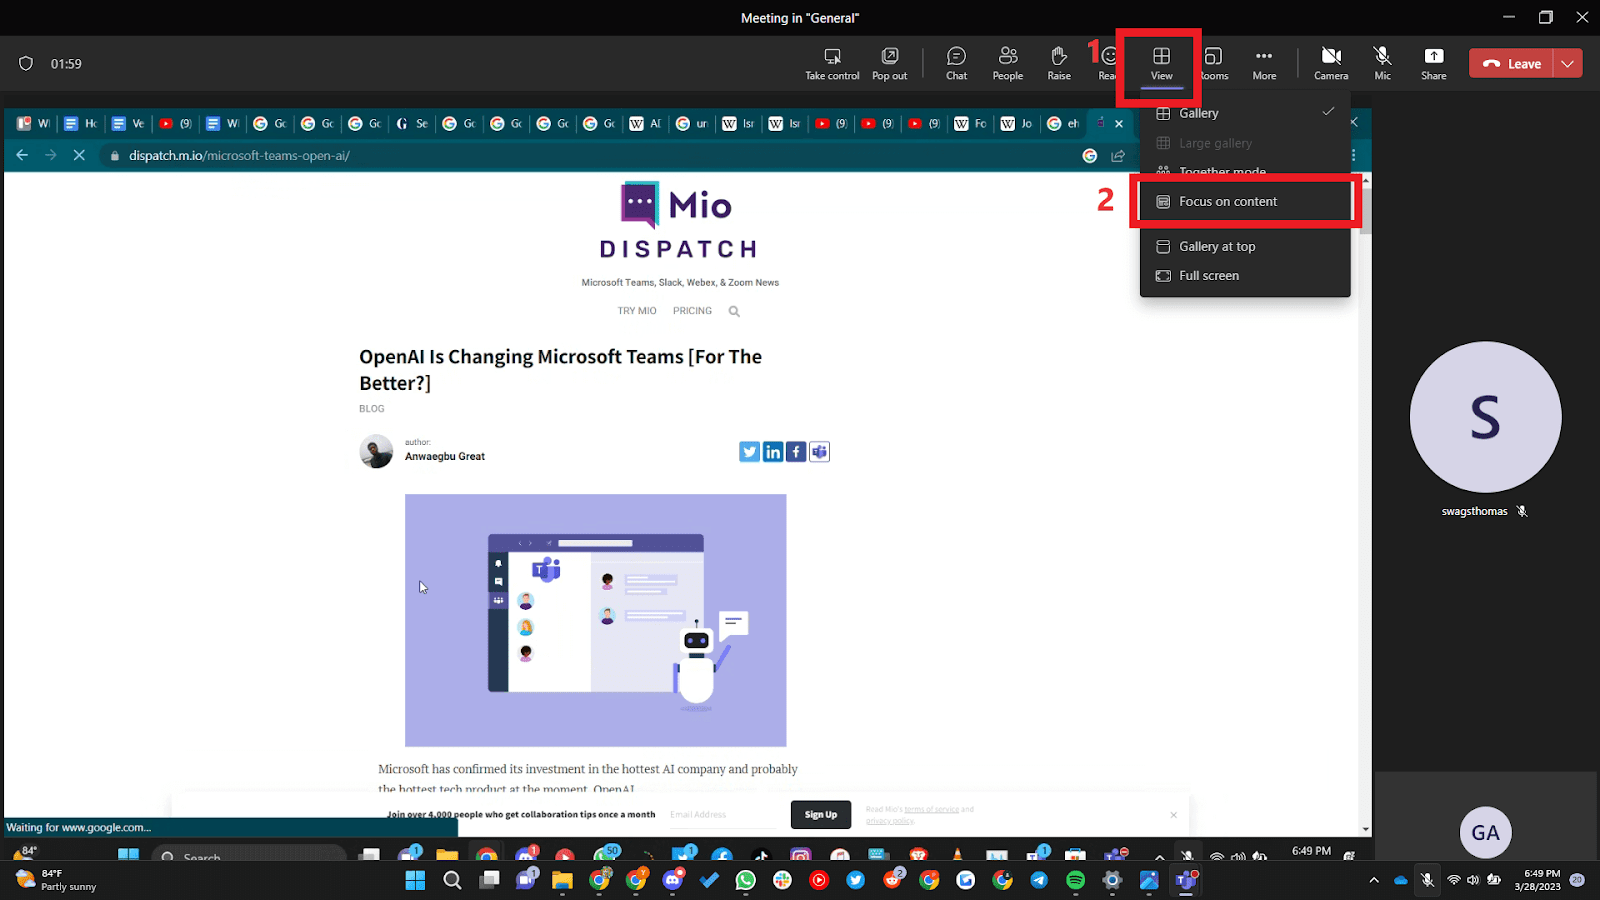
Task: Open Slack from the taskbar
Action: point(782,880)
